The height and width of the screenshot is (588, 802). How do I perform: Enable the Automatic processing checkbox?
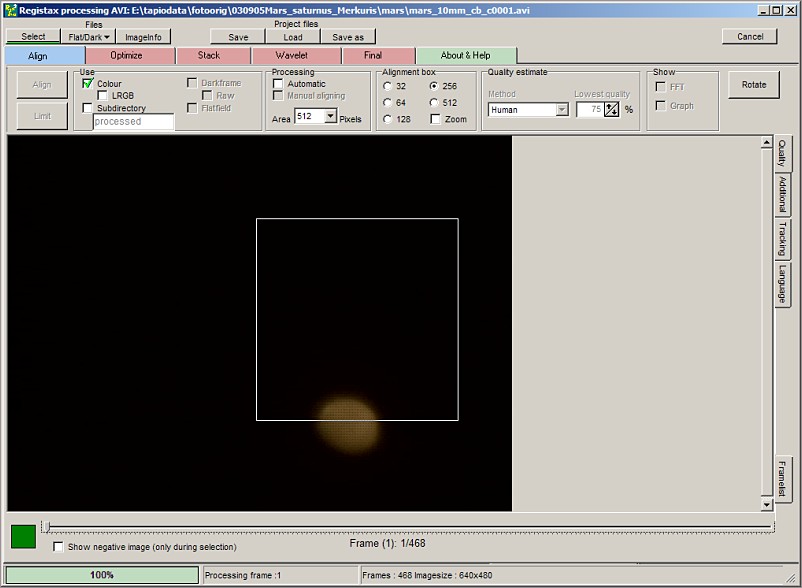point(278,84)
